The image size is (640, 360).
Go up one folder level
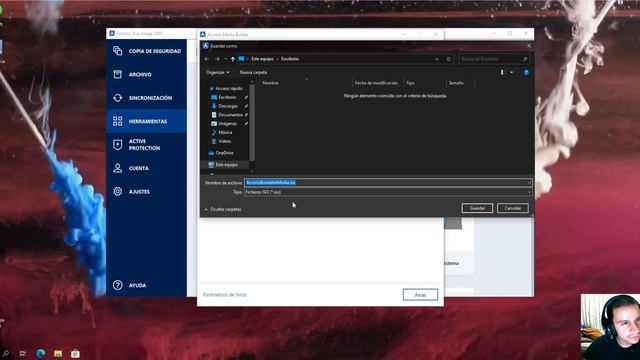tap(233, 59)
